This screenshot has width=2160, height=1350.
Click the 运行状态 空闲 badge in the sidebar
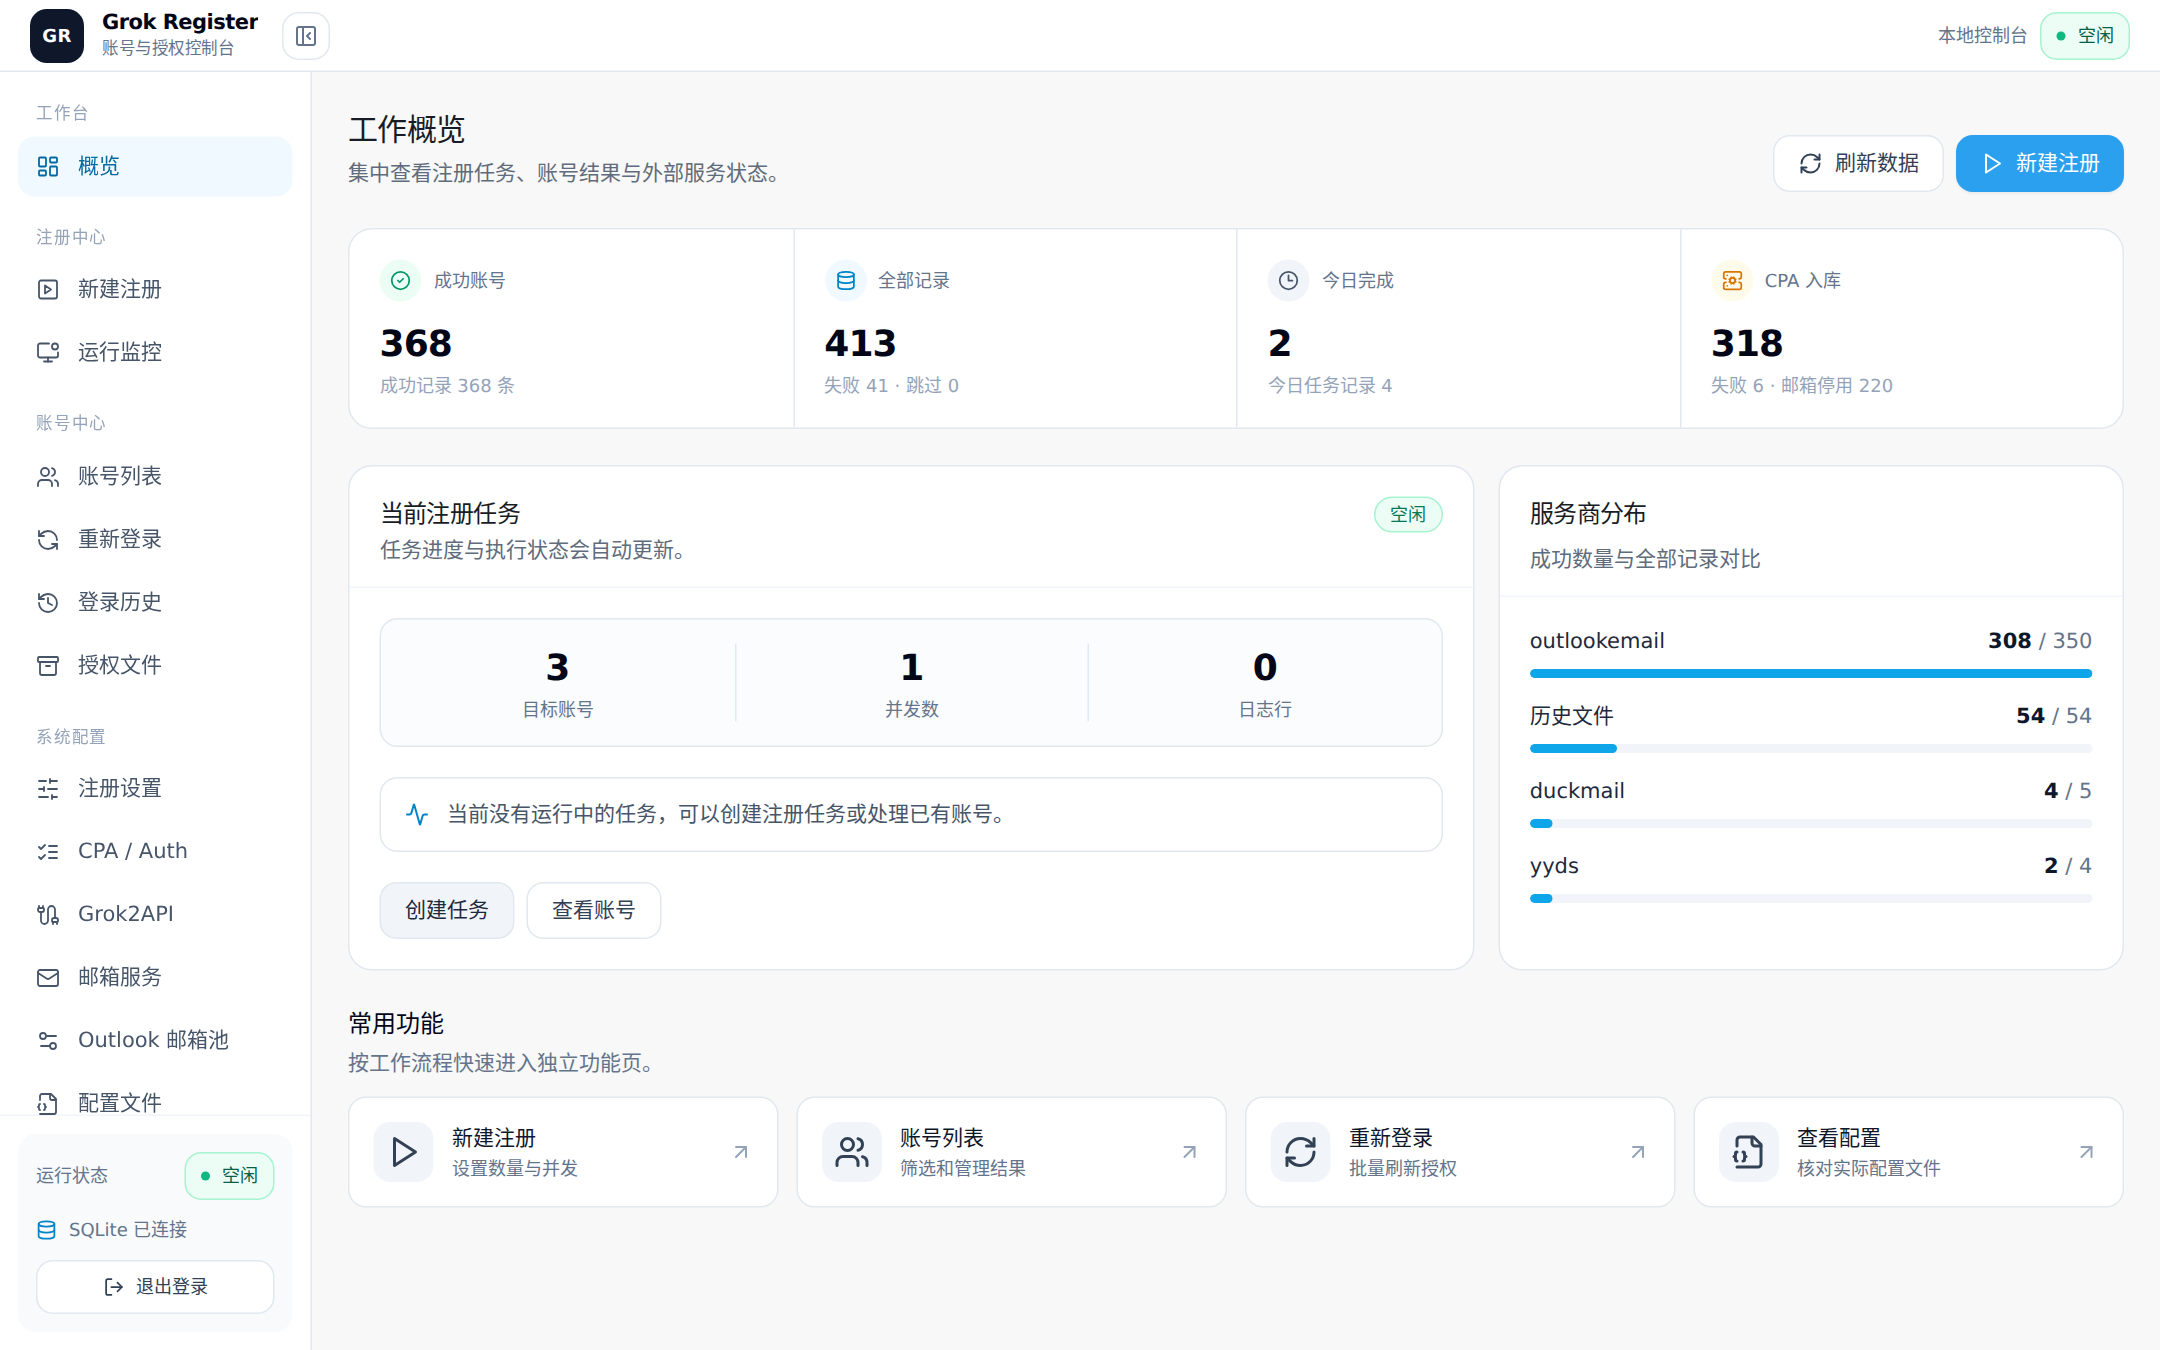pyautogui.click(x=230, y=1176)
